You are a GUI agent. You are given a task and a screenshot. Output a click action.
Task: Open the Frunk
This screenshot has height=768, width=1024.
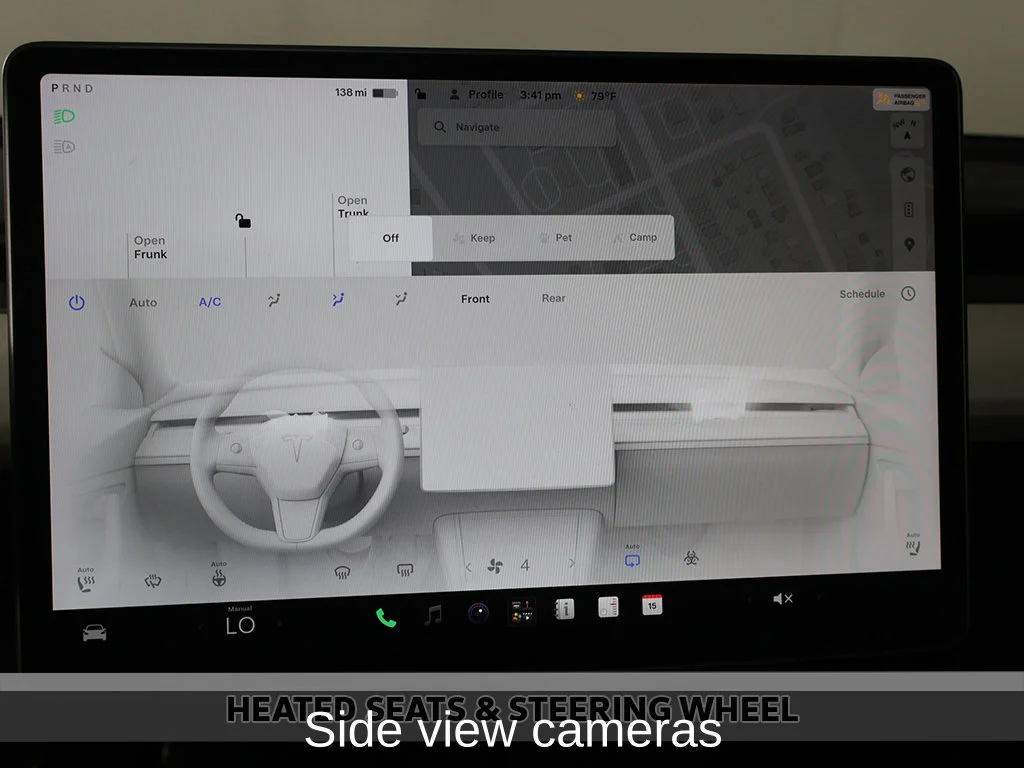[150, 248]
